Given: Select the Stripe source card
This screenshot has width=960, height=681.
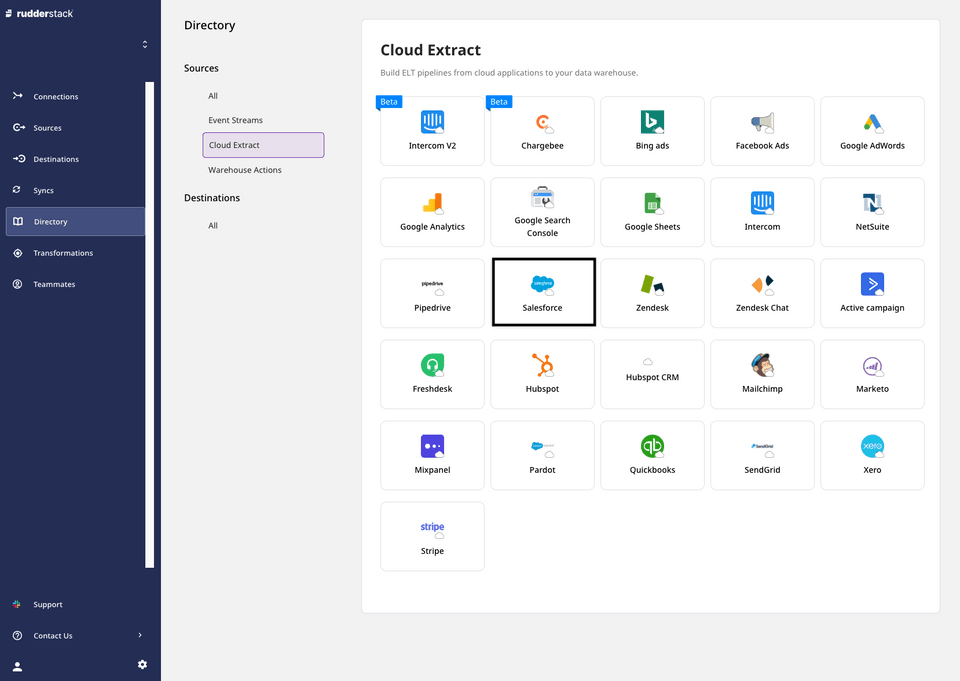Looking at the screenshot, I should pos(432,536).
